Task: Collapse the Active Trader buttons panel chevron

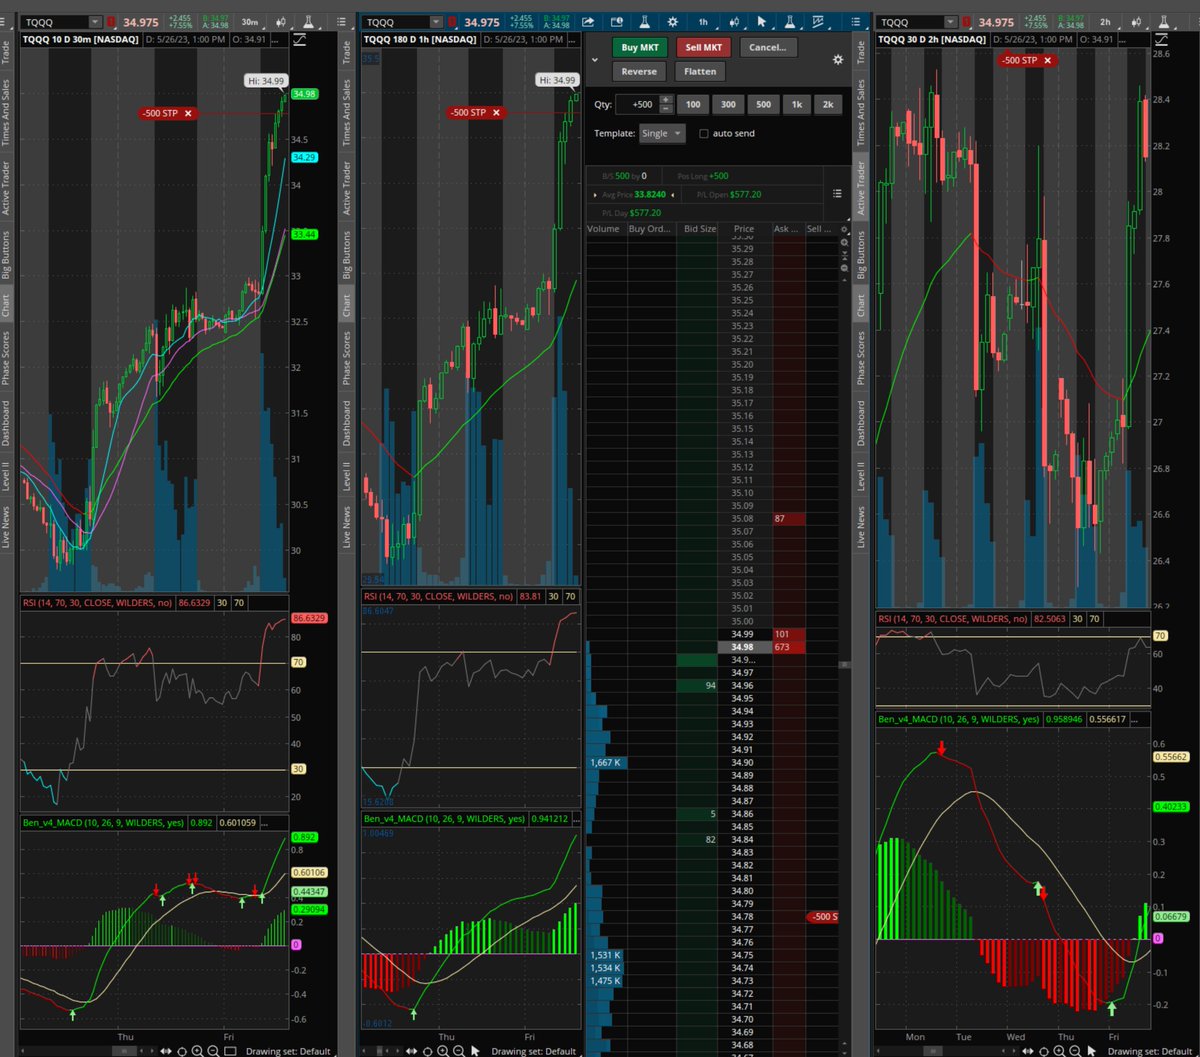Action: click(594, 60)
